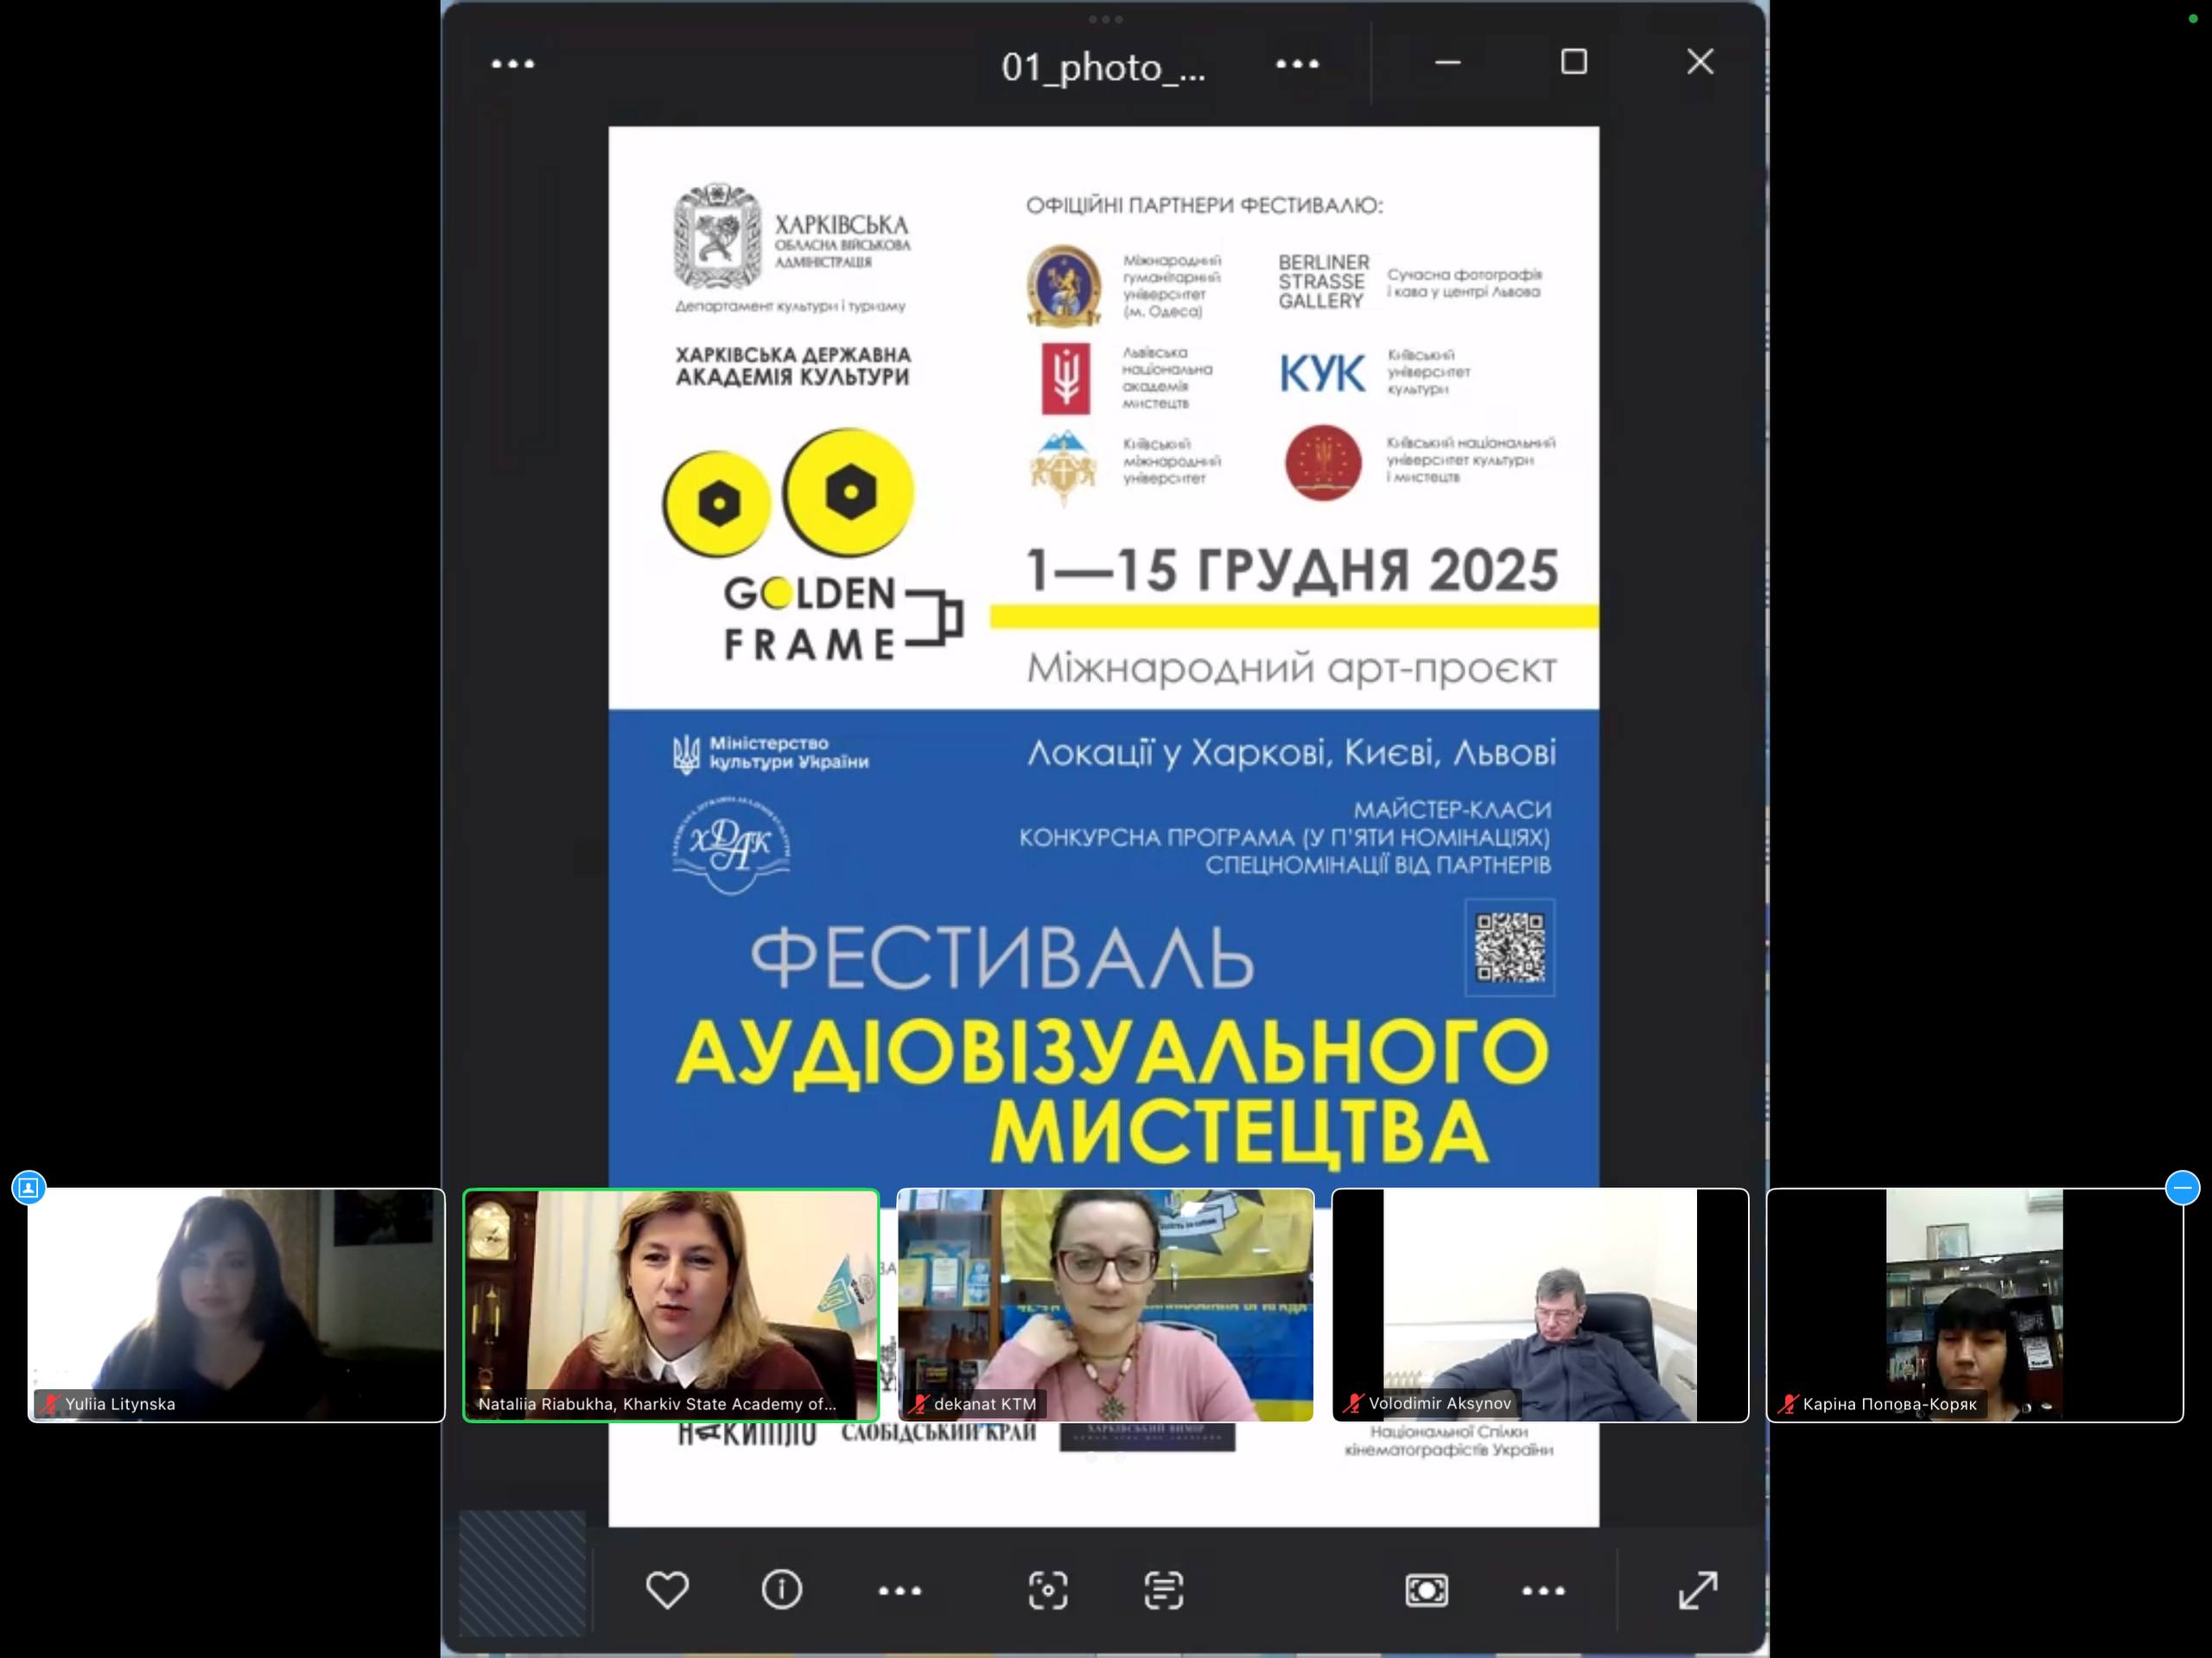This screenshot has height=1658, width=2212.
Task: Open ellipsis menu right of the 01_photo filename
Action: click(x=1297, y=64)
